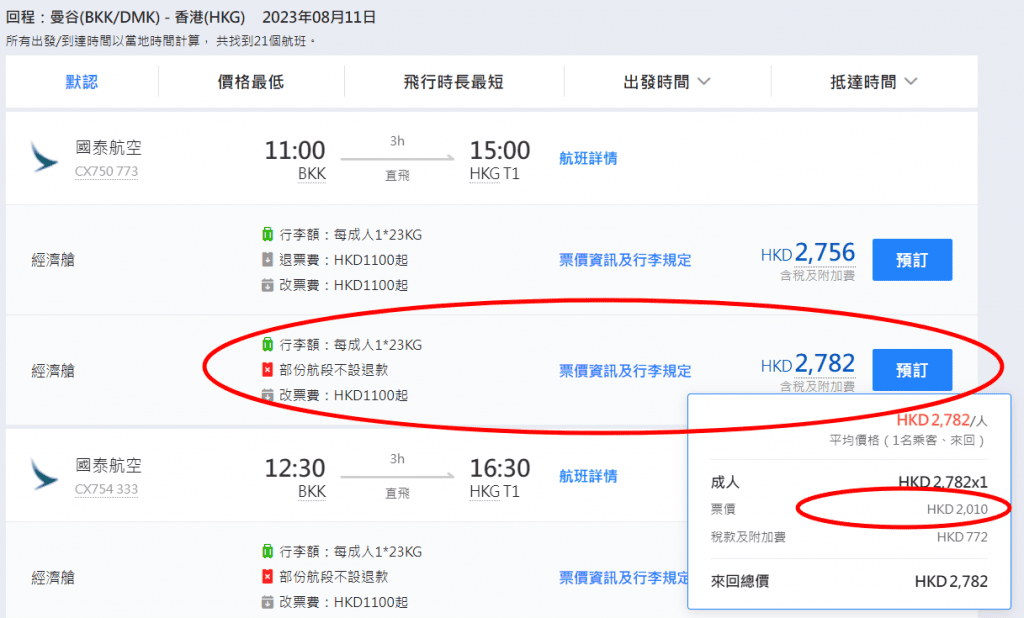Expand the 出發時間 sort dropdown
This screenshot has width=1024, height=618.
667,82
